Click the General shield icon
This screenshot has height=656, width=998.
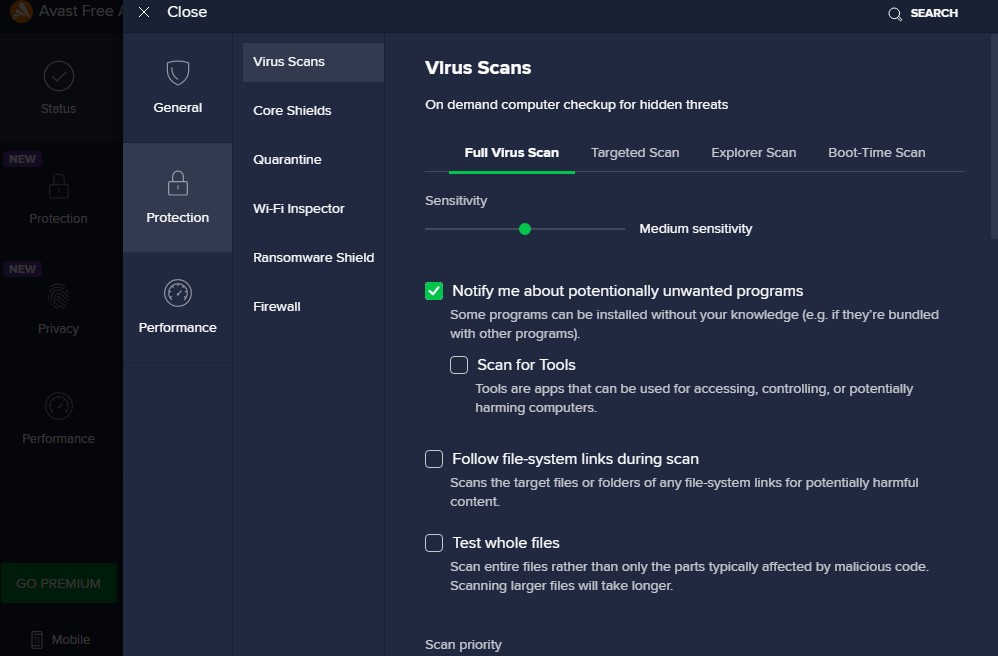click(x=177, y=73)
